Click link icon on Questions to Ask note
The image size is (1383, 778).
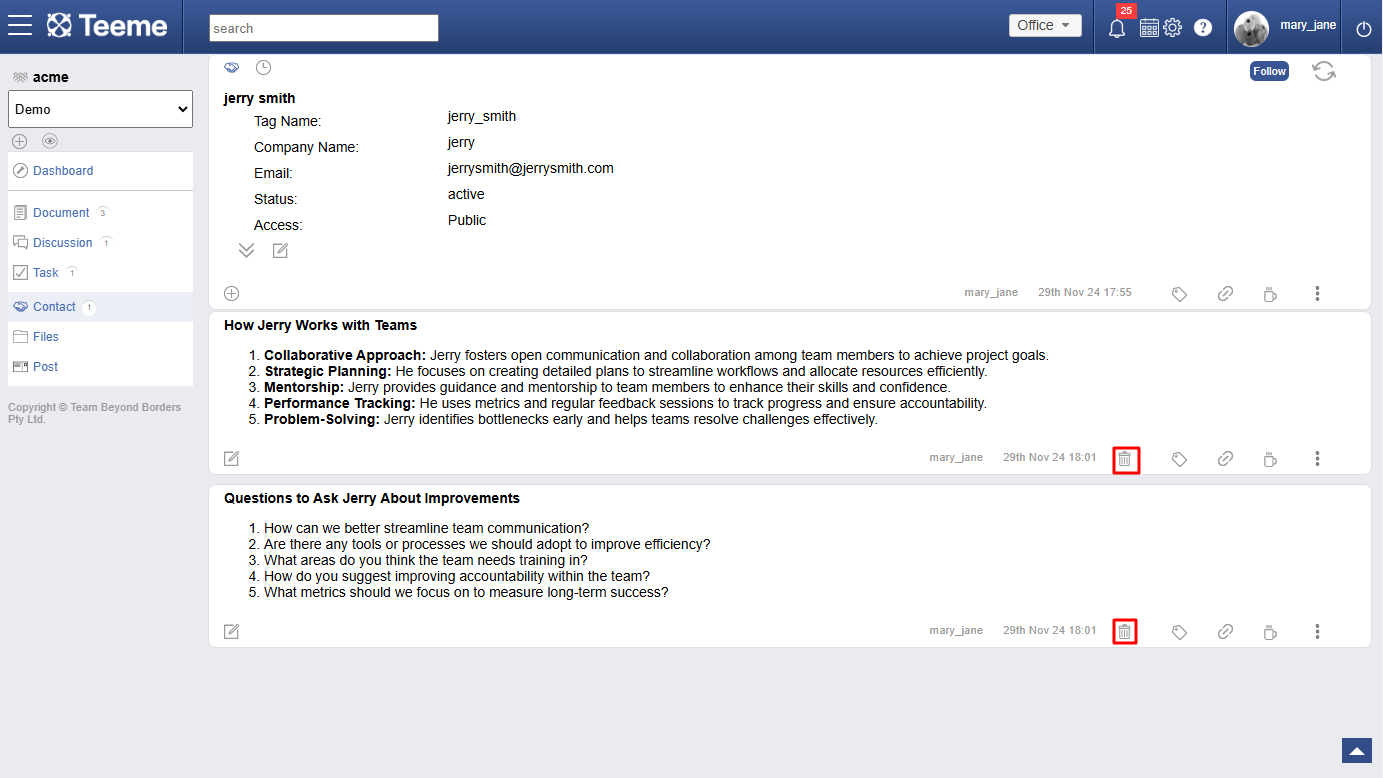[1225, 632]
